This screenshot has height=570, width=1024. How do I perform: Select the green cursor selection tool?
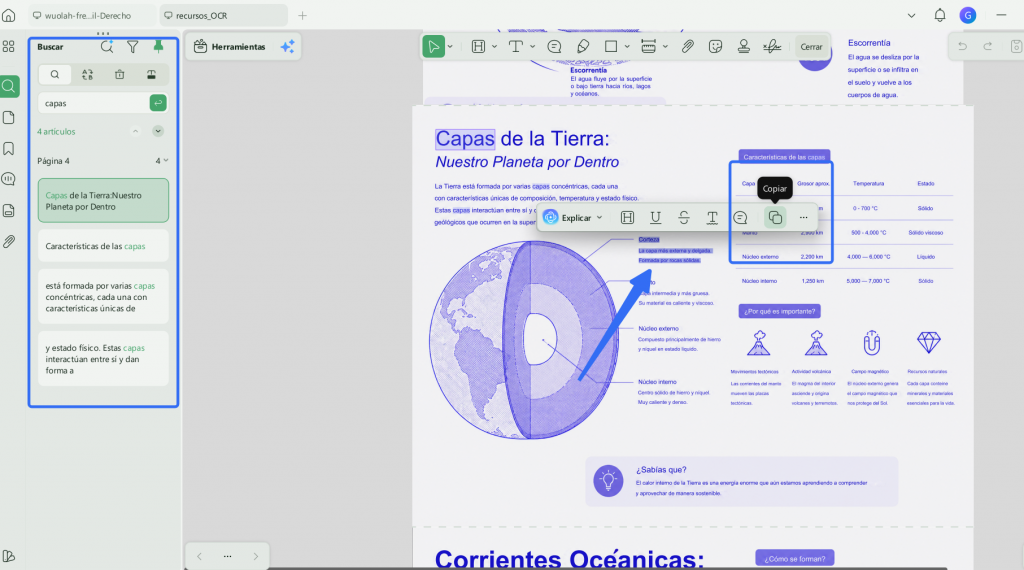coord(433,46)
